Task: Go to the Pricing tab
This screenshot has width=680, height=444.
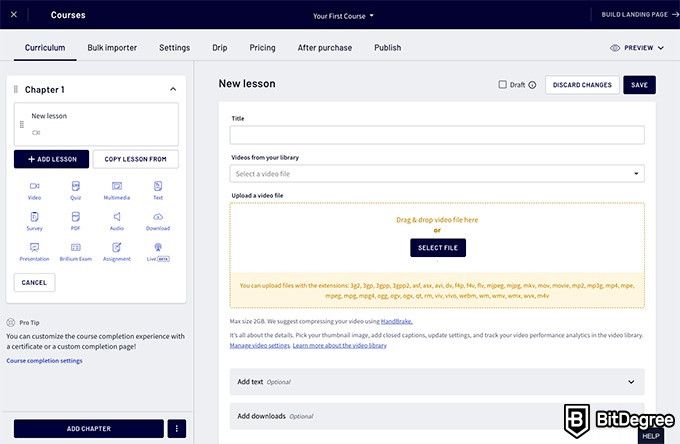Action: (x=262, y=48)
